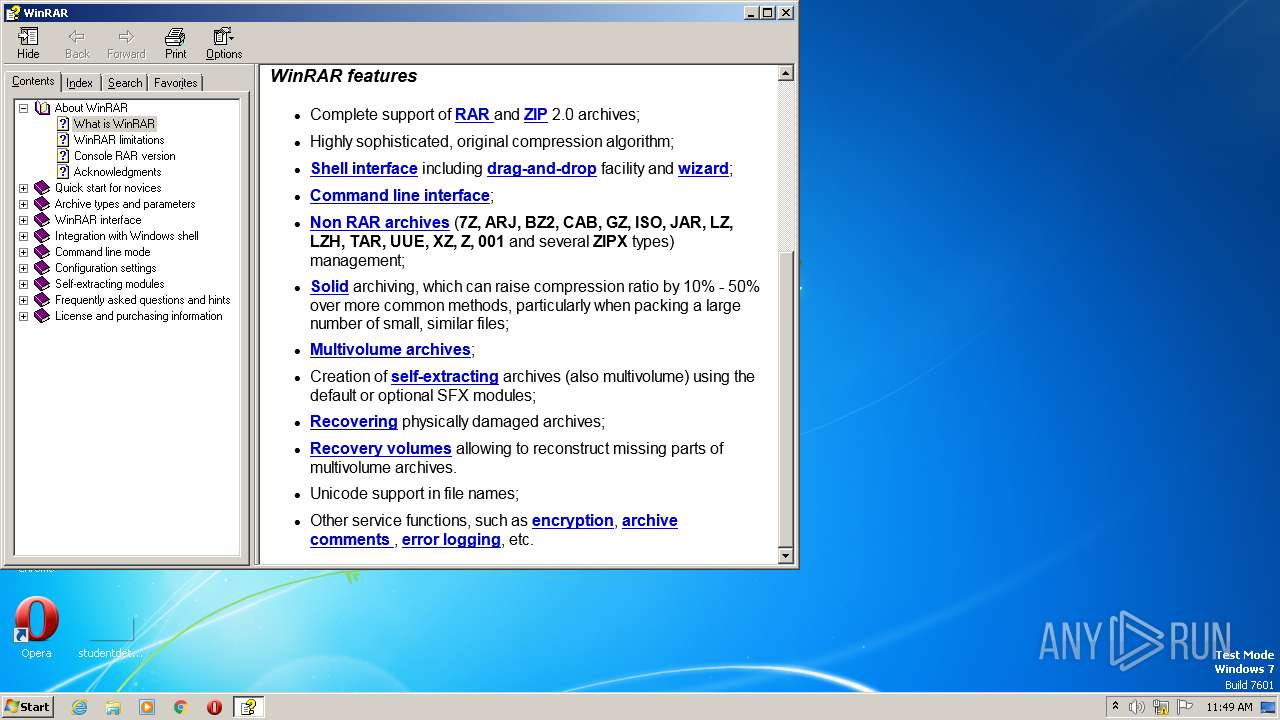1280x720 pixels.
Task: Expand Frequently asked questions and hints node
Action: [x=23, y=300]
